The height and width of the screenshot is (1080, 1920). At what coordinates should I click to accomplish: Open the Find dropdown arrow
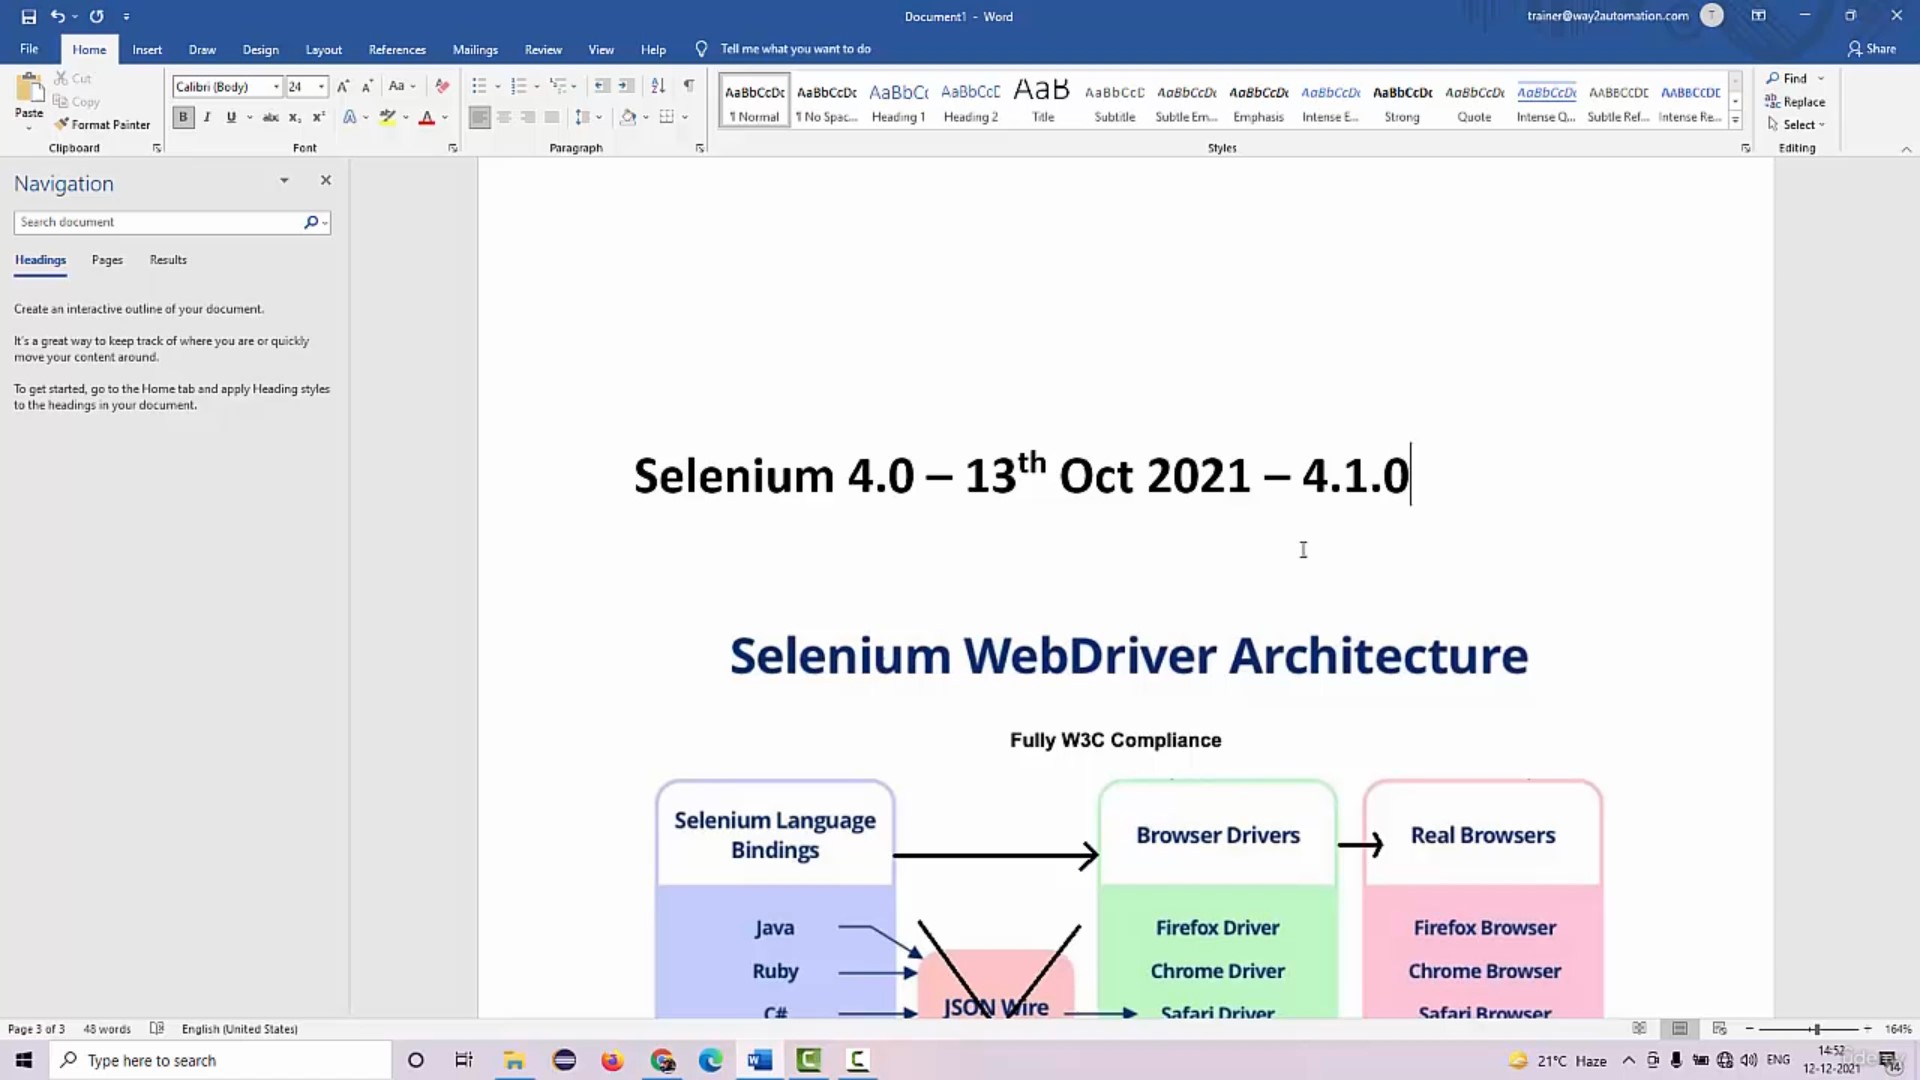[x=1821, y=78]
